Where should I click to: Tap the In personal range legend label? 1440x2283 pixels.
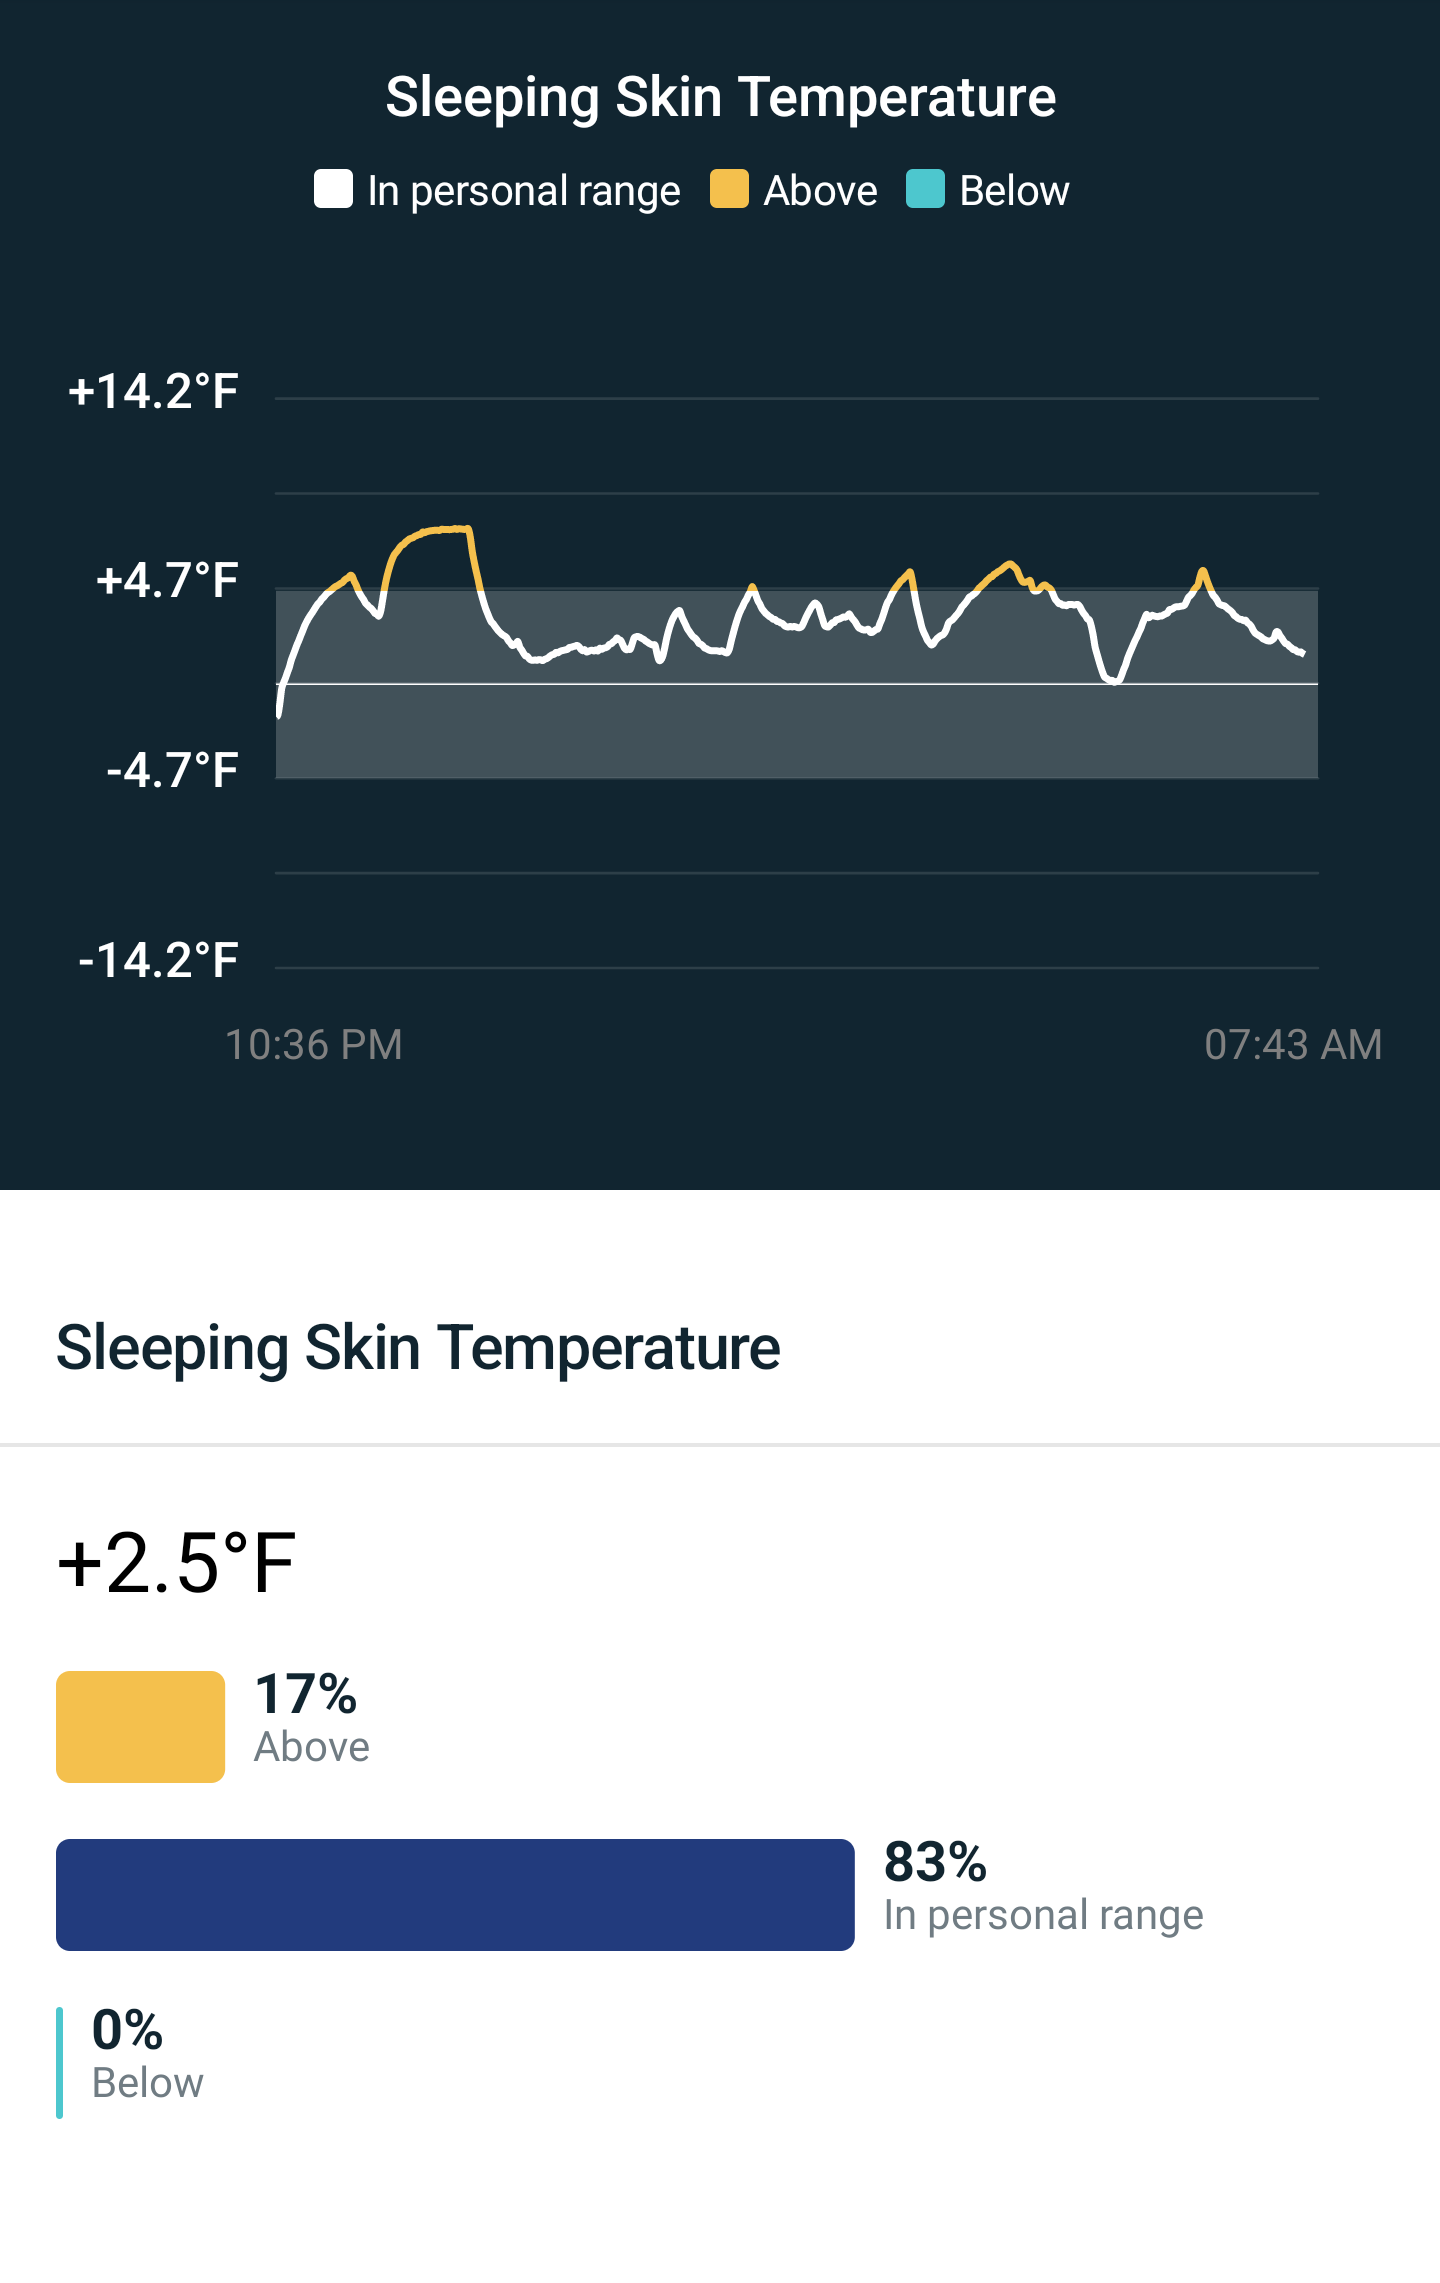pyautogui.click(x=523, y=191)
